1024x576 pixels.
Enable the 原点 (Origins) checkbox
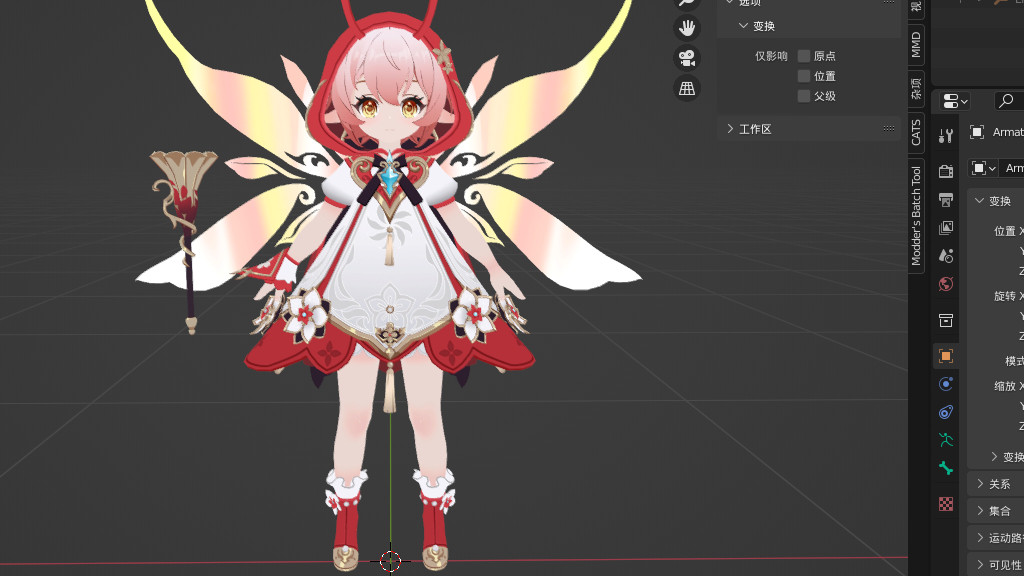pos(804,56)
